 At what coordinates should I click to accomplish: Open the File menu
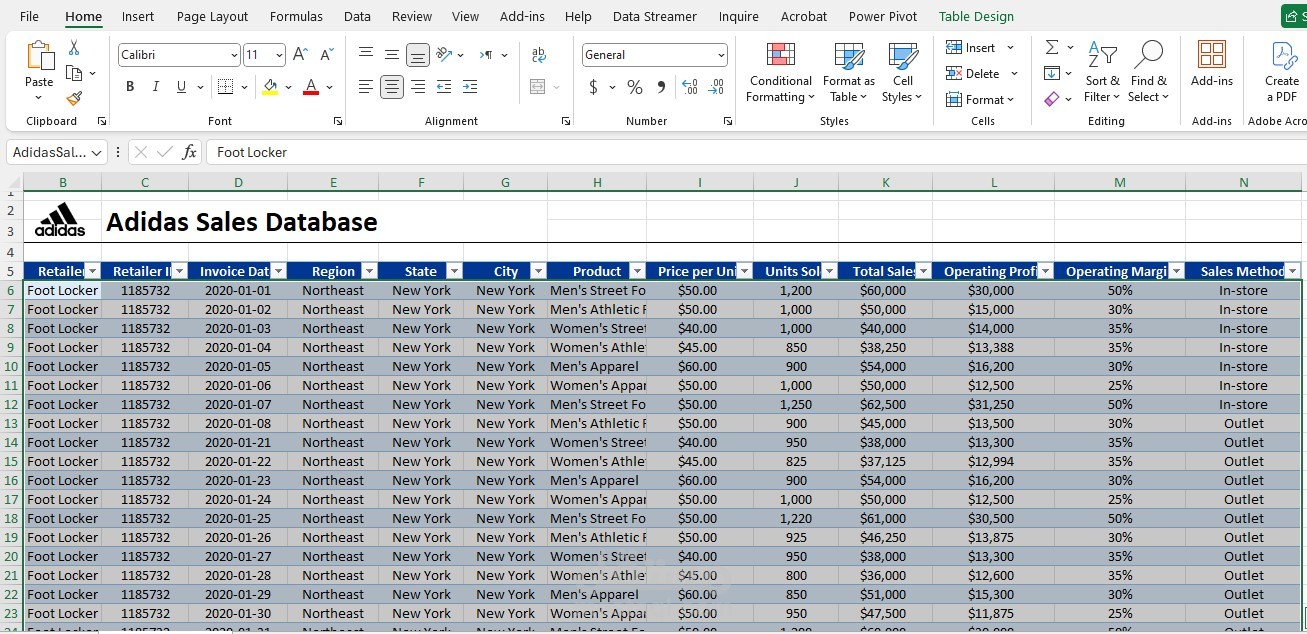[30, 16]
